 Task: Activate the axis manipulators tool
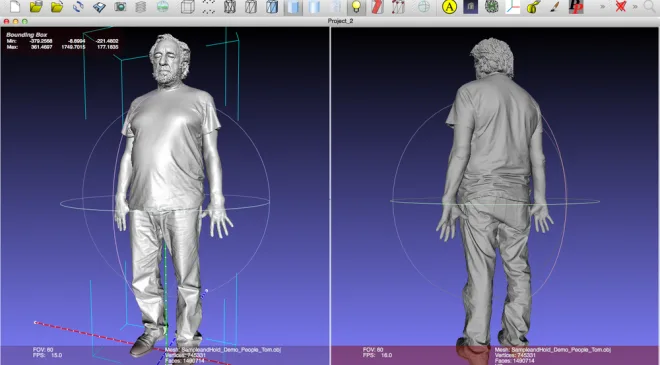(x=513, y=7)
